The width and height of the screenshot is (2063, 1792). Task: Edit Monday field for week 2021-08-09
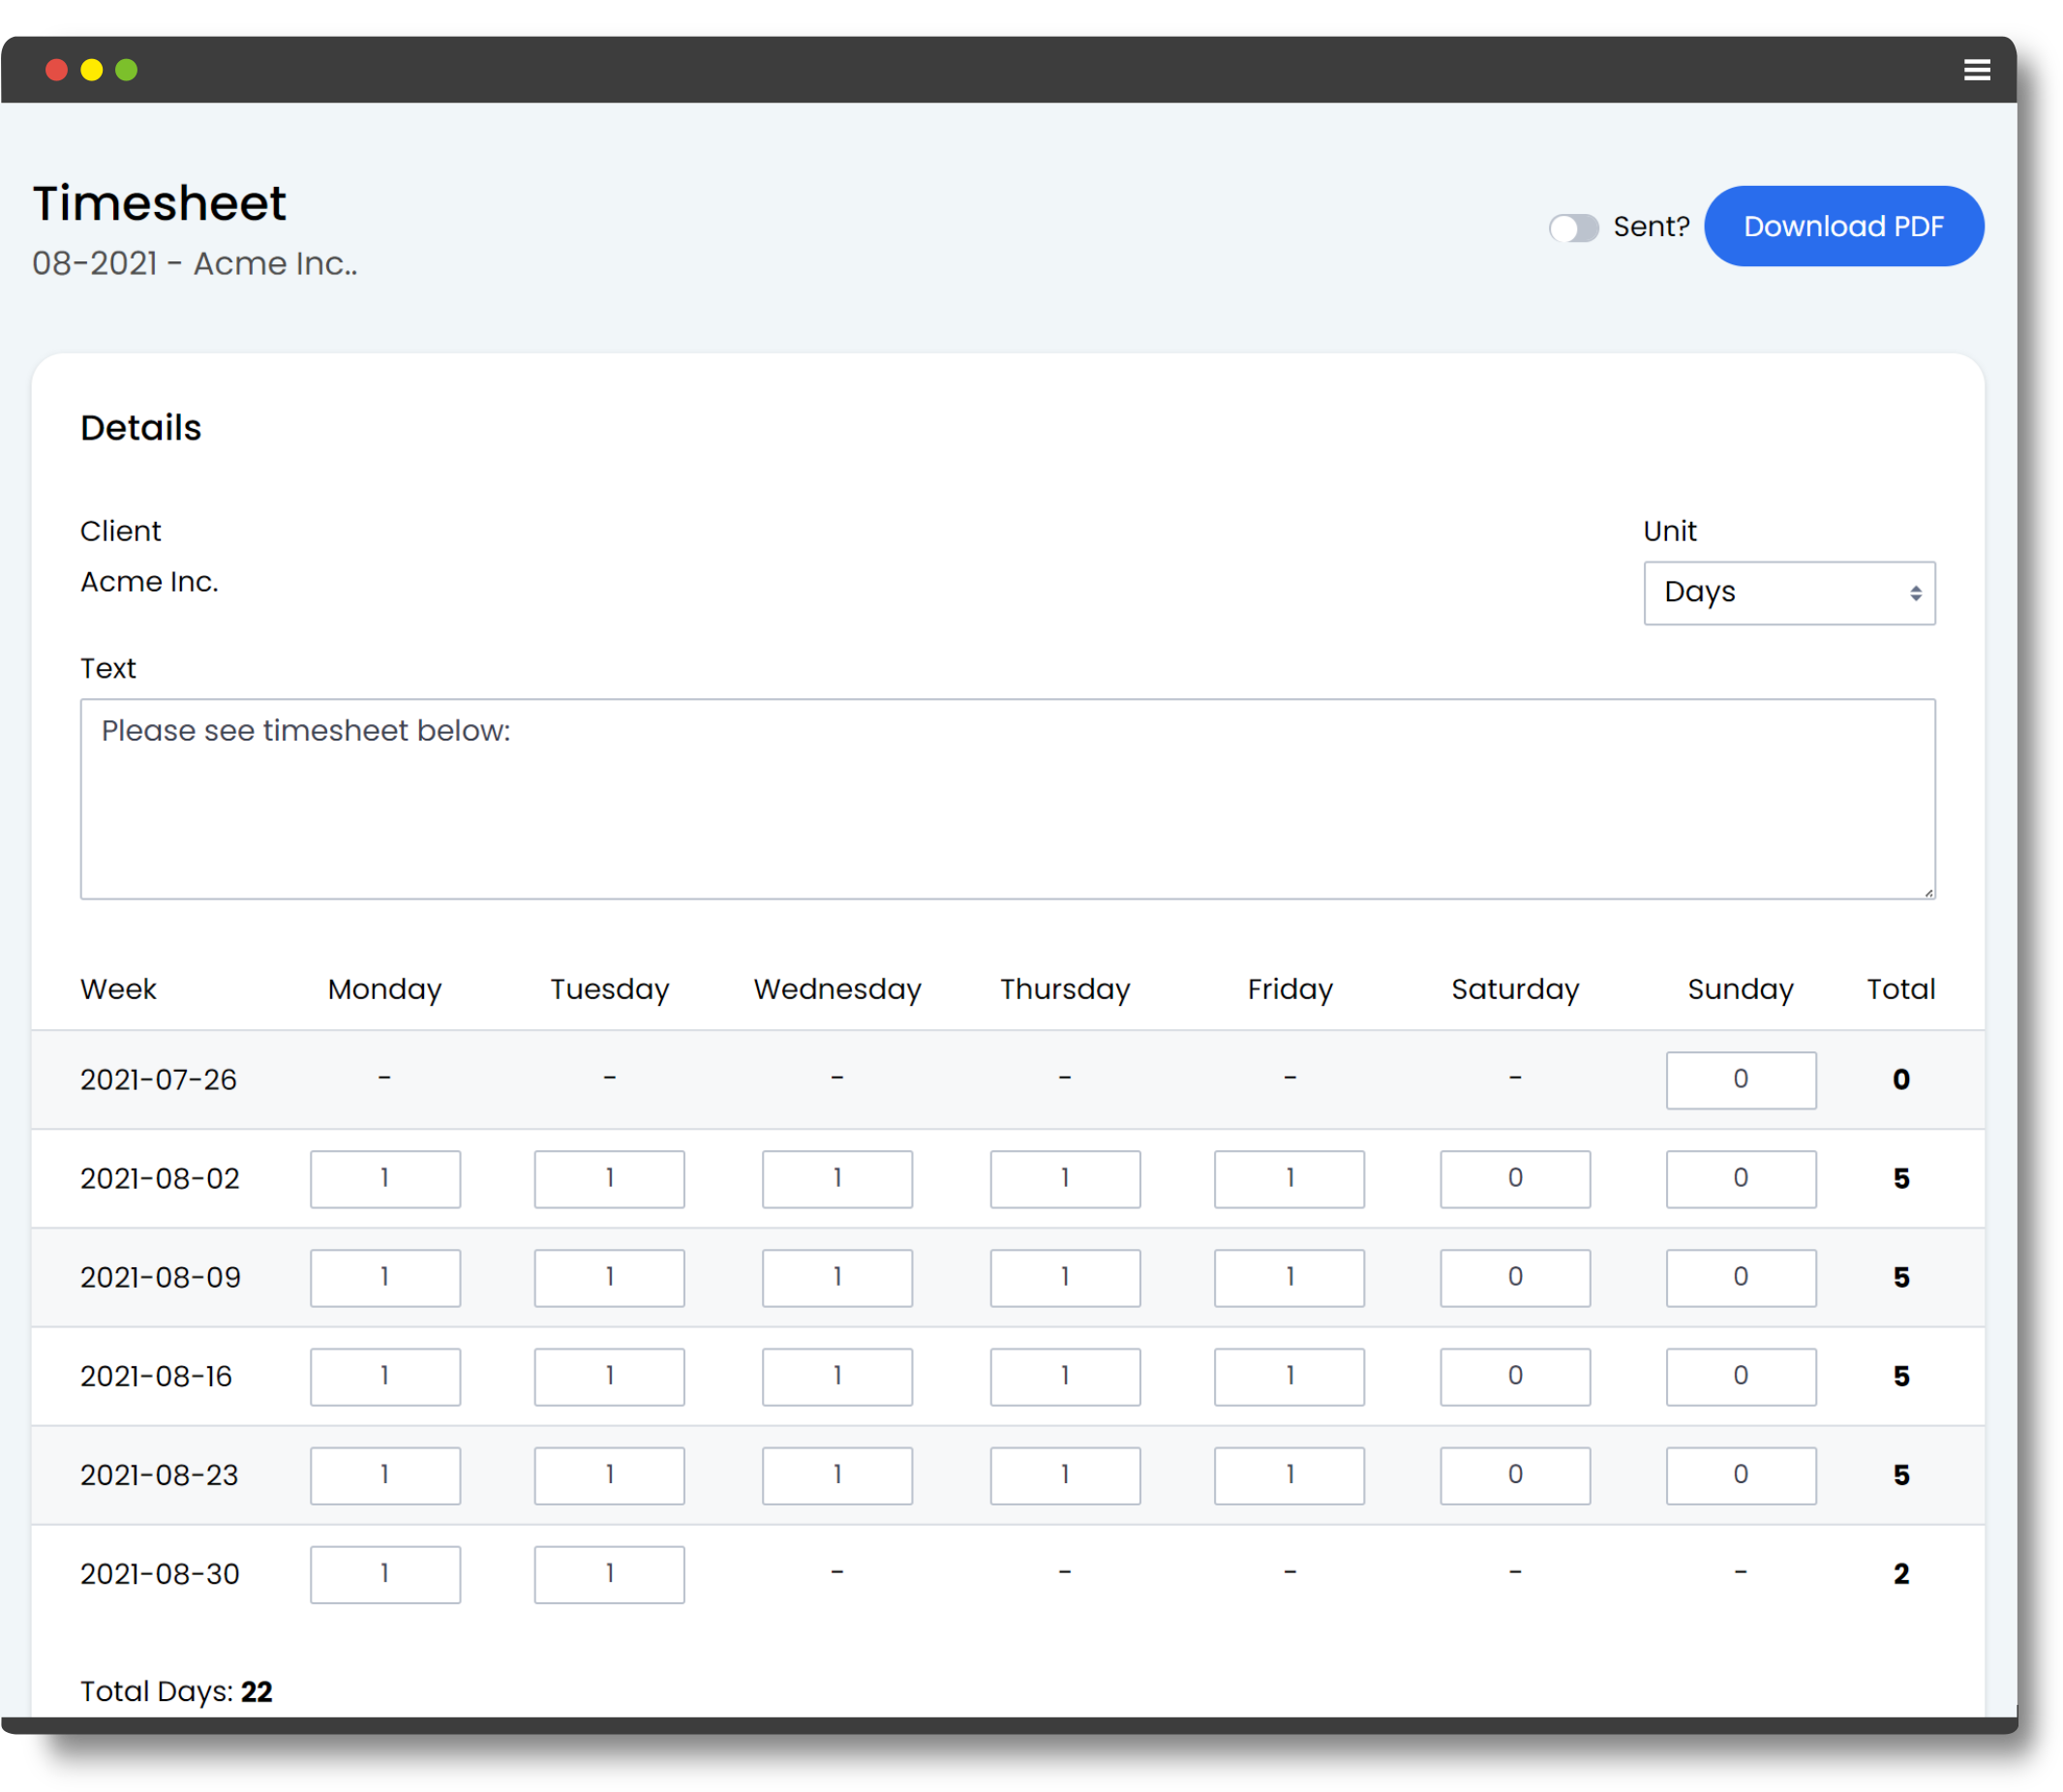tap(385, 1278)
